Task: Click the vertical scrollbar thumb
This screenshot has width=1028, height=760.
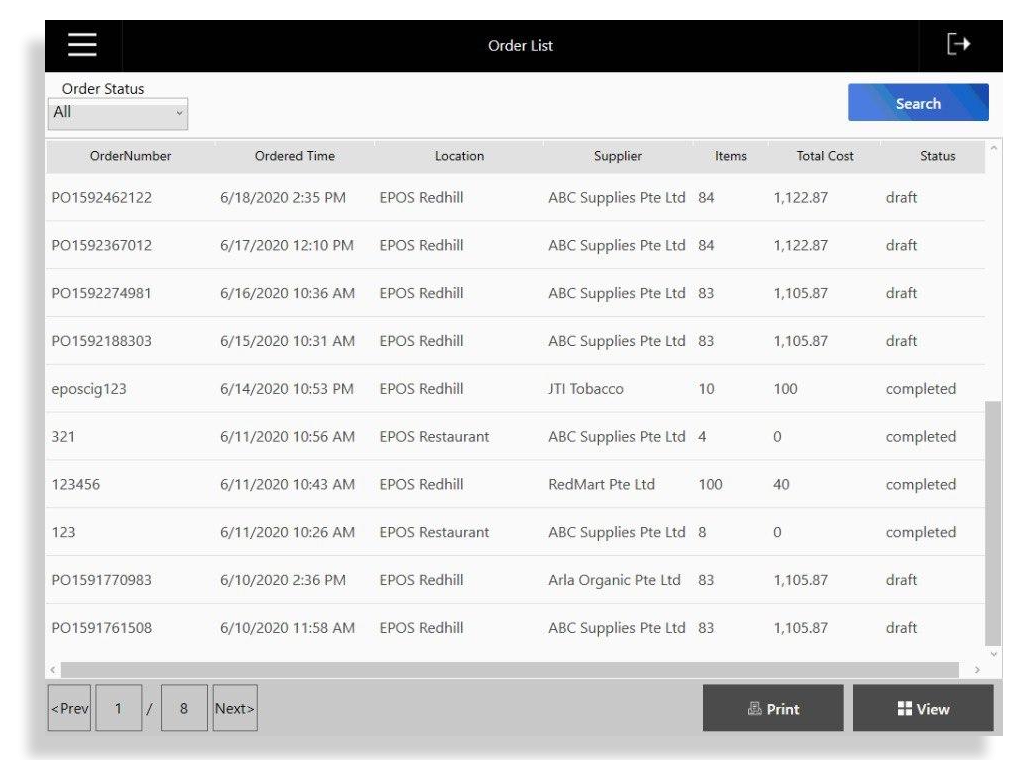Action: (x=993, y=523)
